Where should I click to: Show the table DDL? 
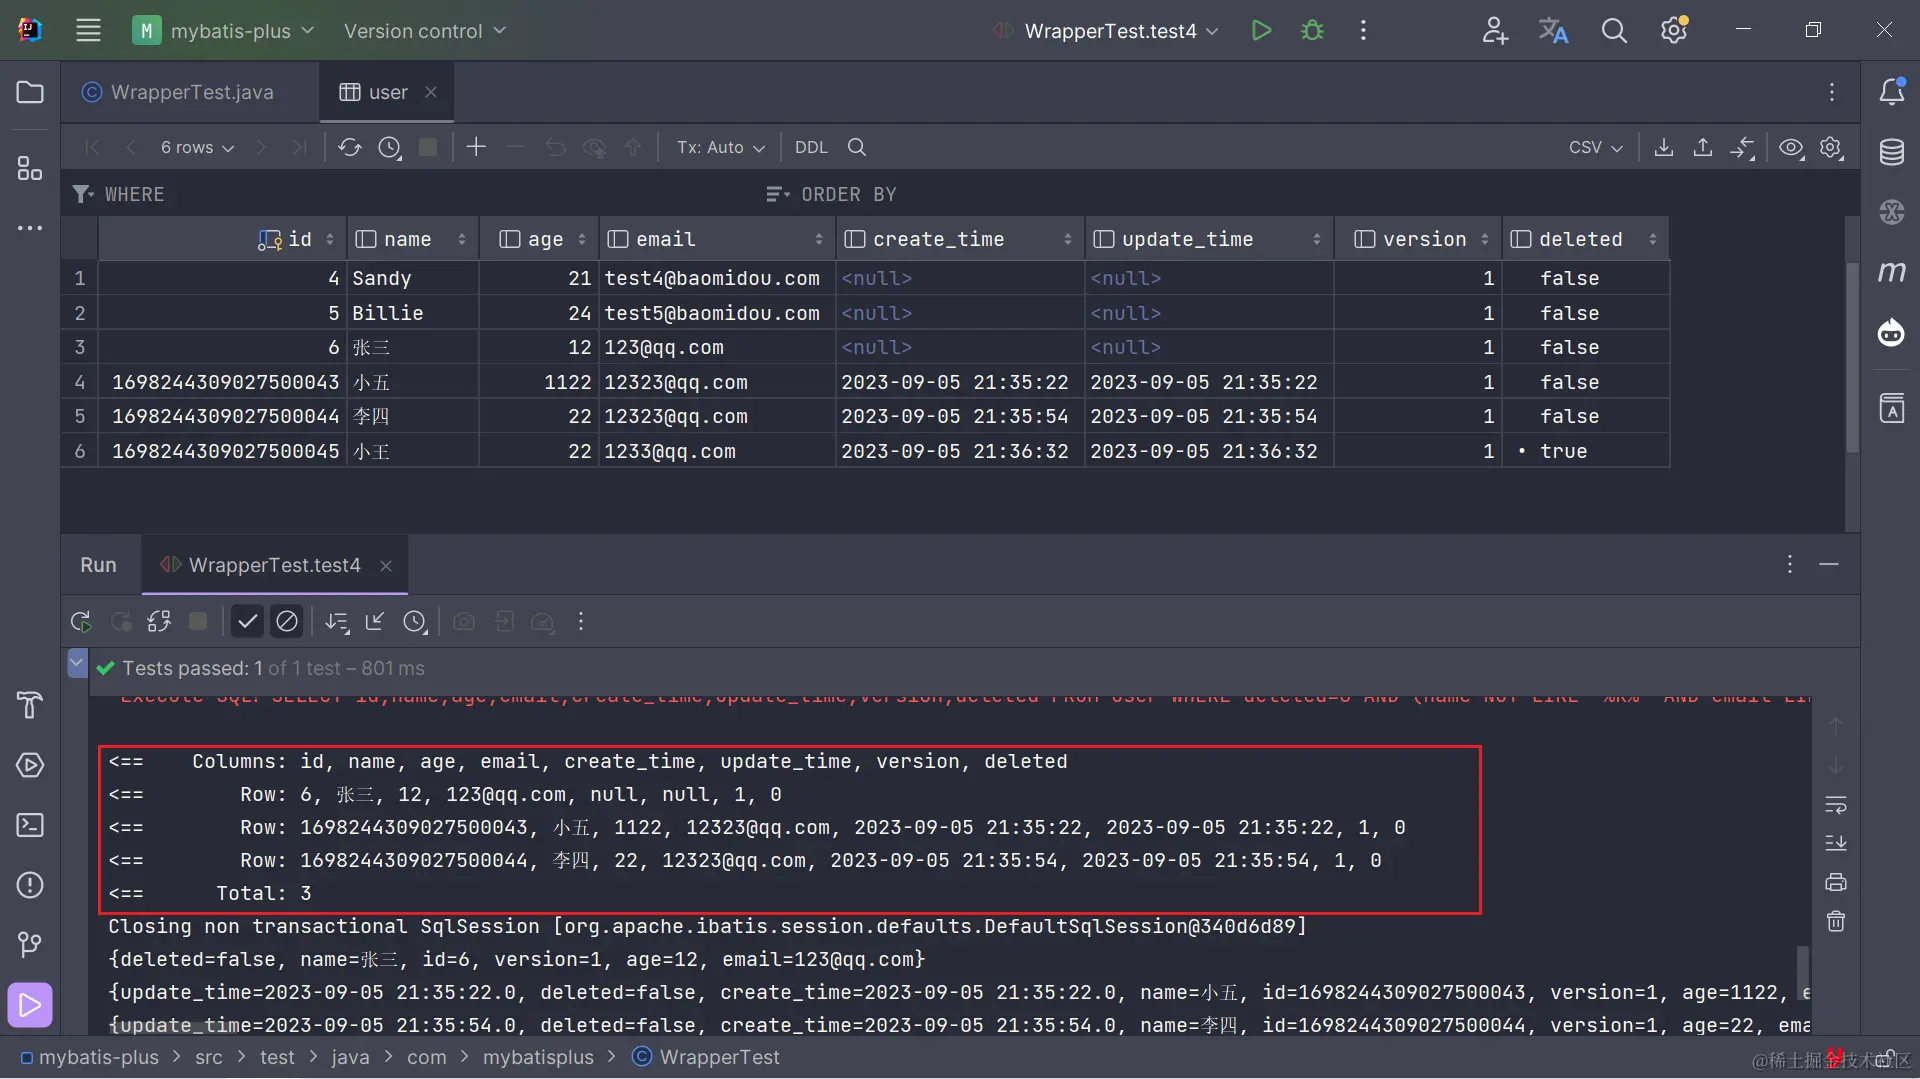tap(811, 148)
